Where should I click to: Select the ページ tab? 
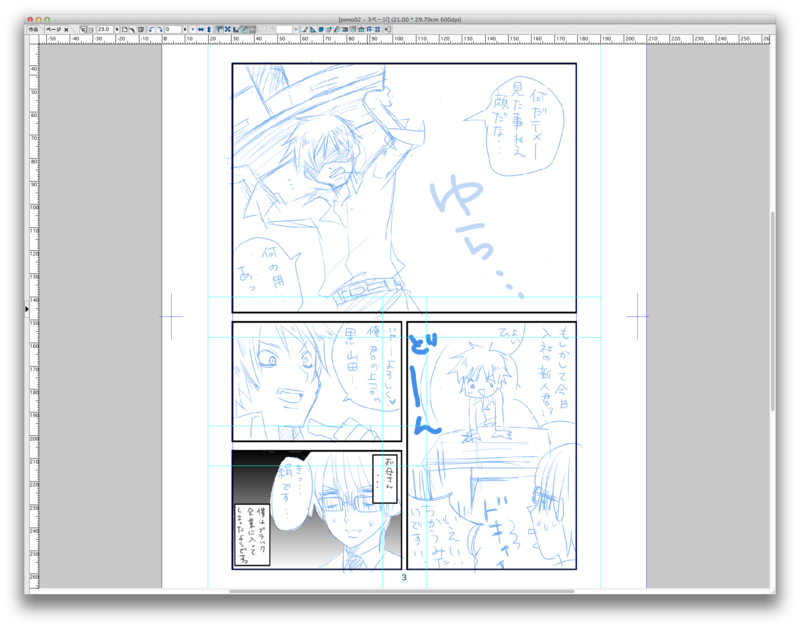click(x=54, y=30)
